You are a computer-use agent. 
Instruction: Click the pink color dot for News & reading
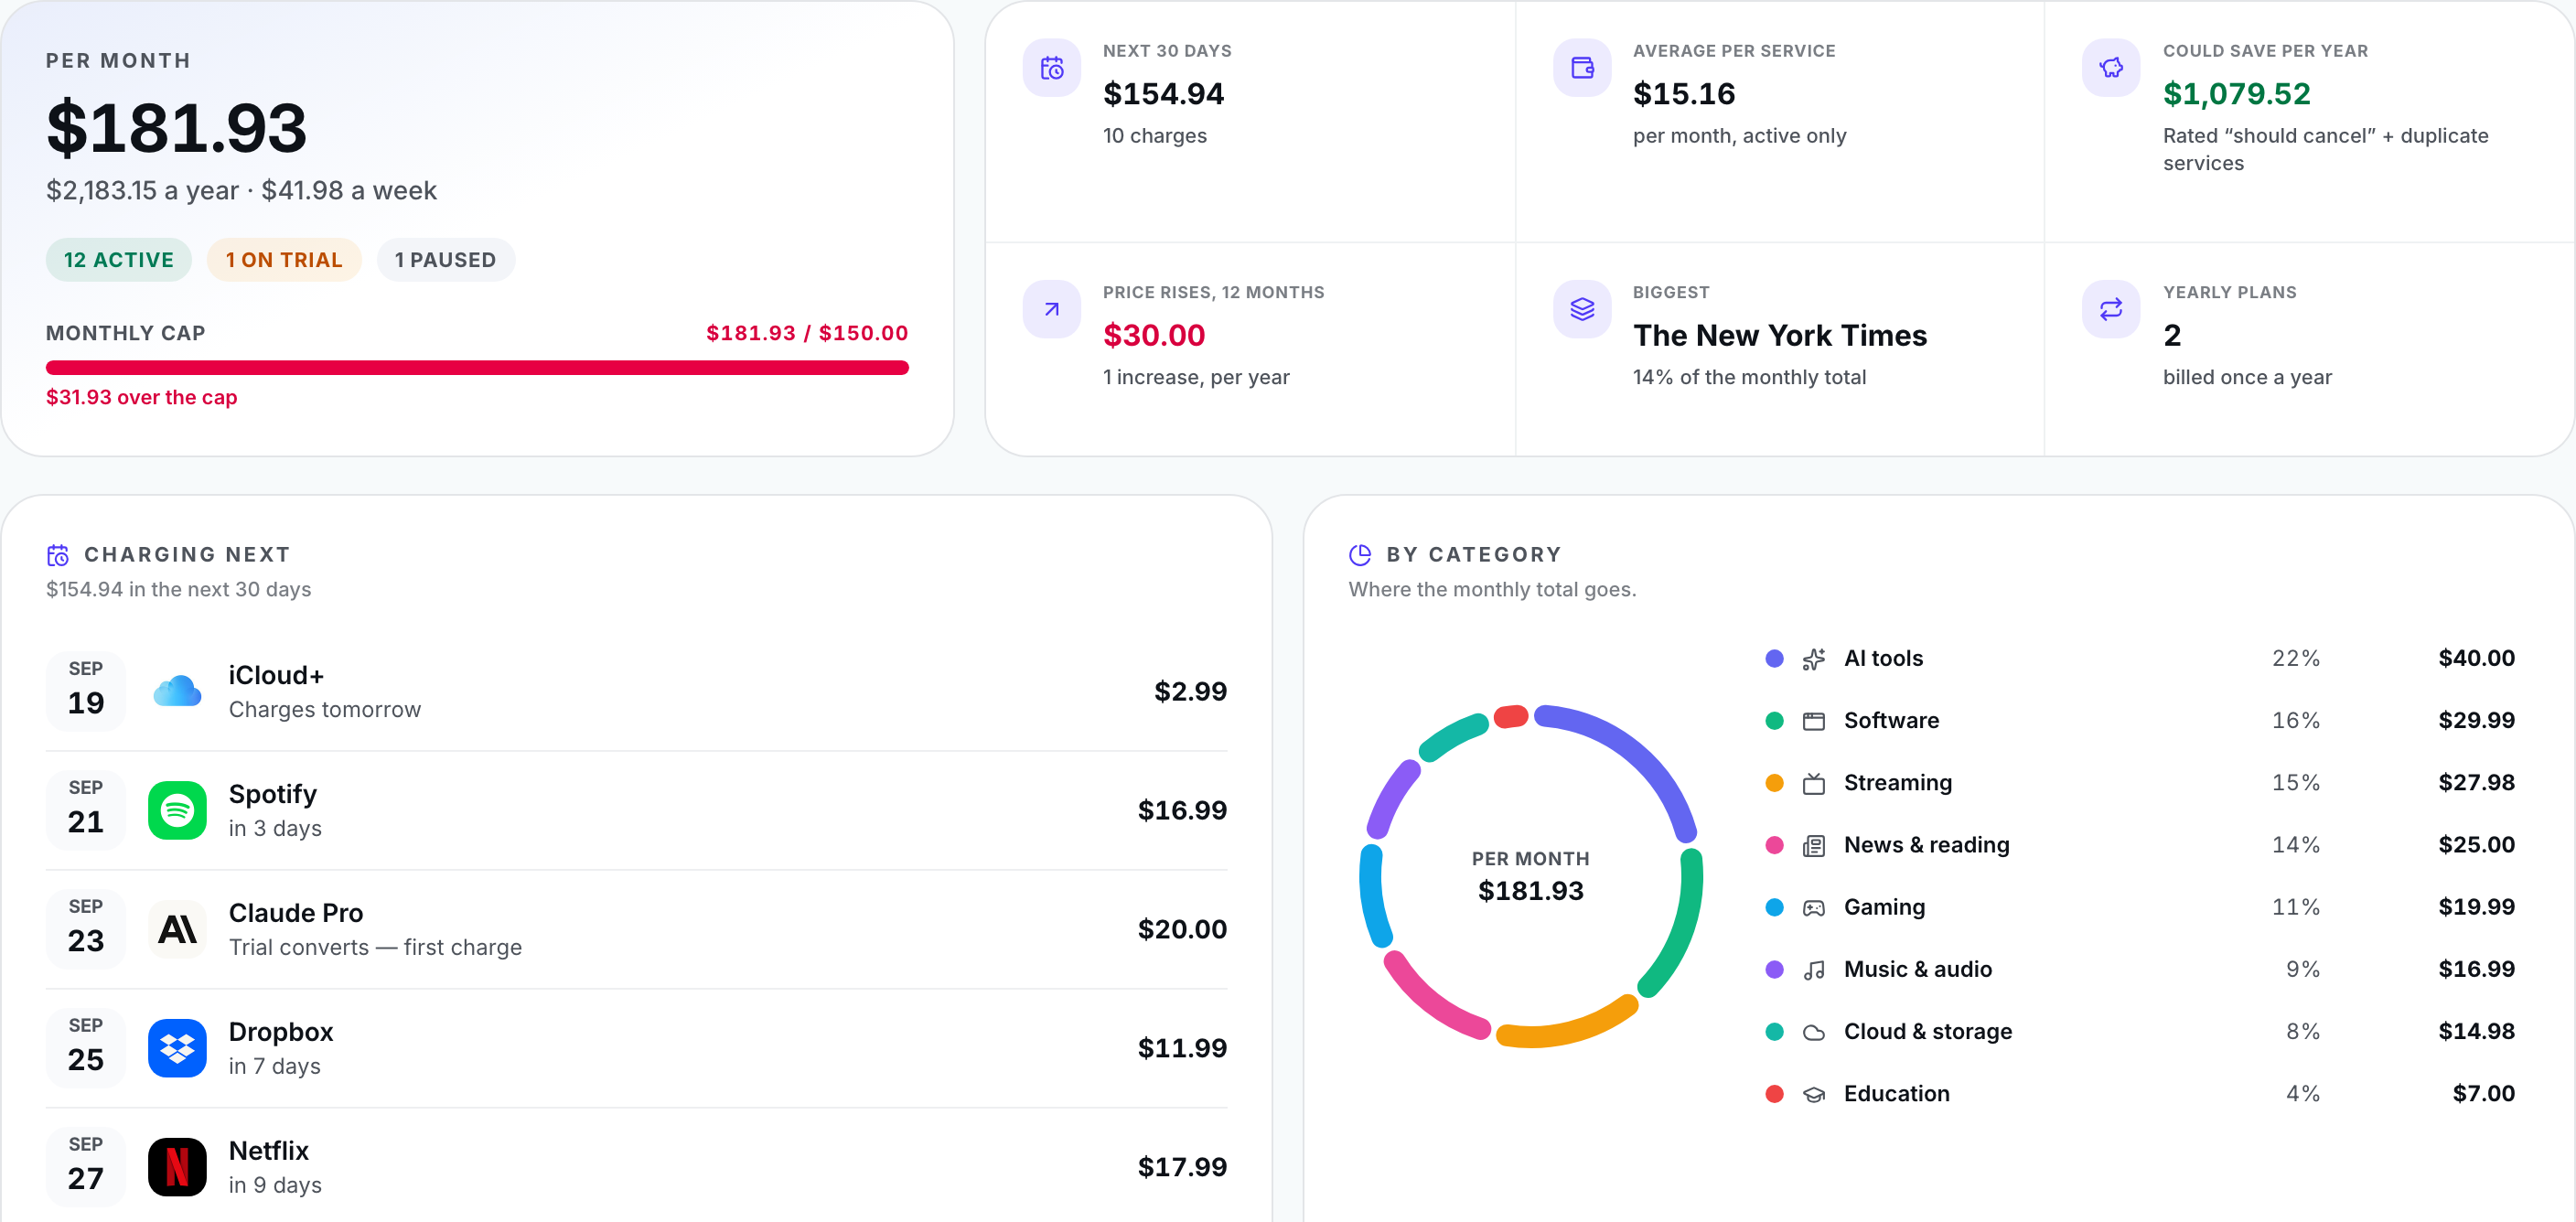(x=1775, y=845)
